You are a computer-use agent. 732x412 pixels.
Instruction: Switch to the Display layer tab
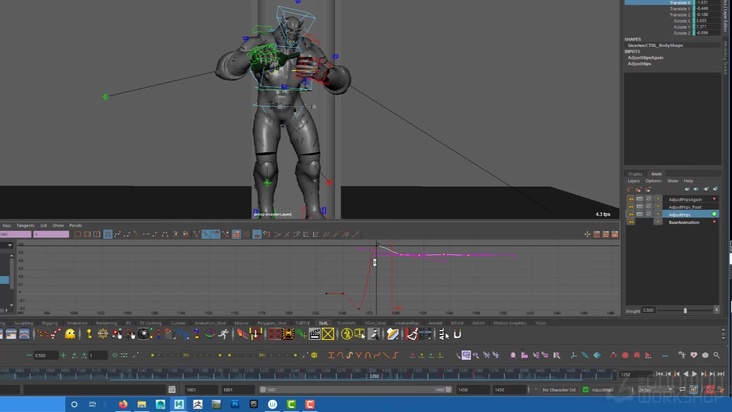635,174
